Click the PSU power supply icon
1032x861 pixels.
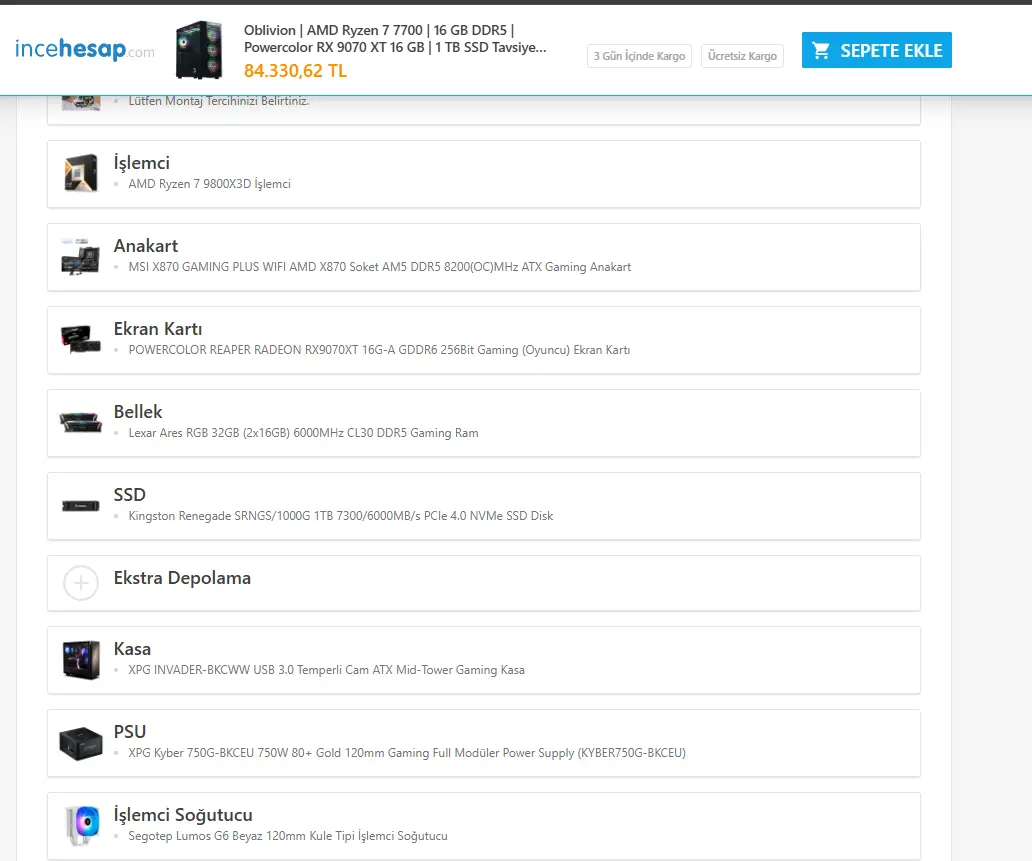point(80,743)
